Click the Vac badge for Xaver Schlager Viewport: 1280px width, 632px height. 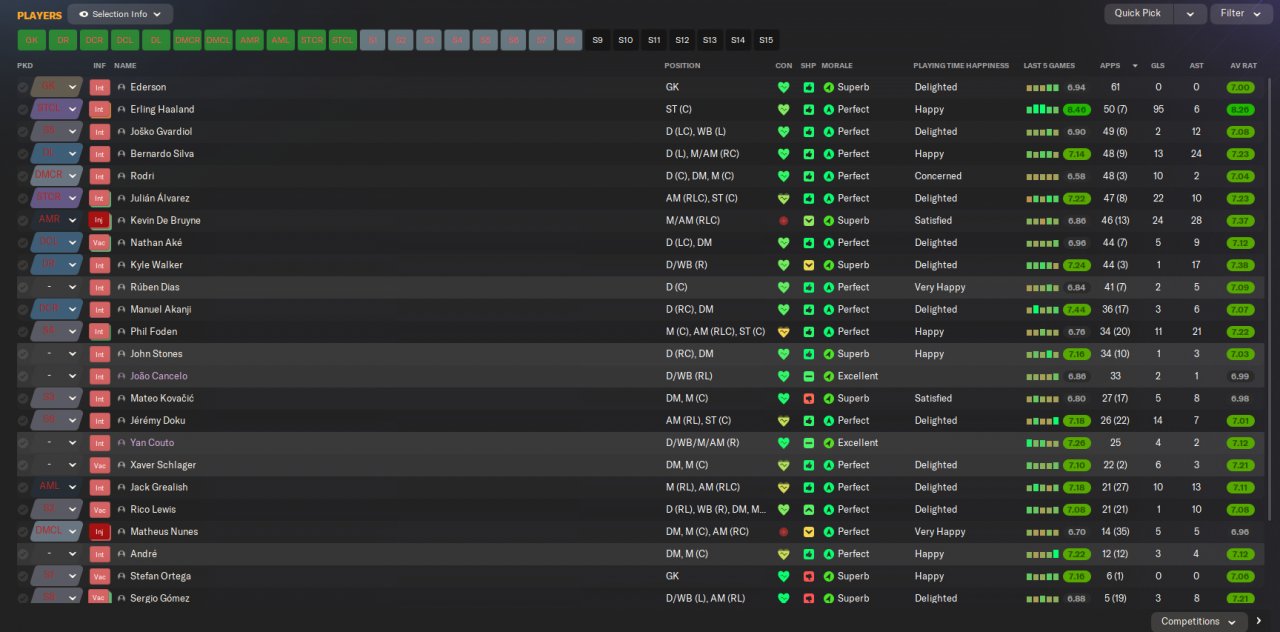pyautogui.click(x=99, y=465)
